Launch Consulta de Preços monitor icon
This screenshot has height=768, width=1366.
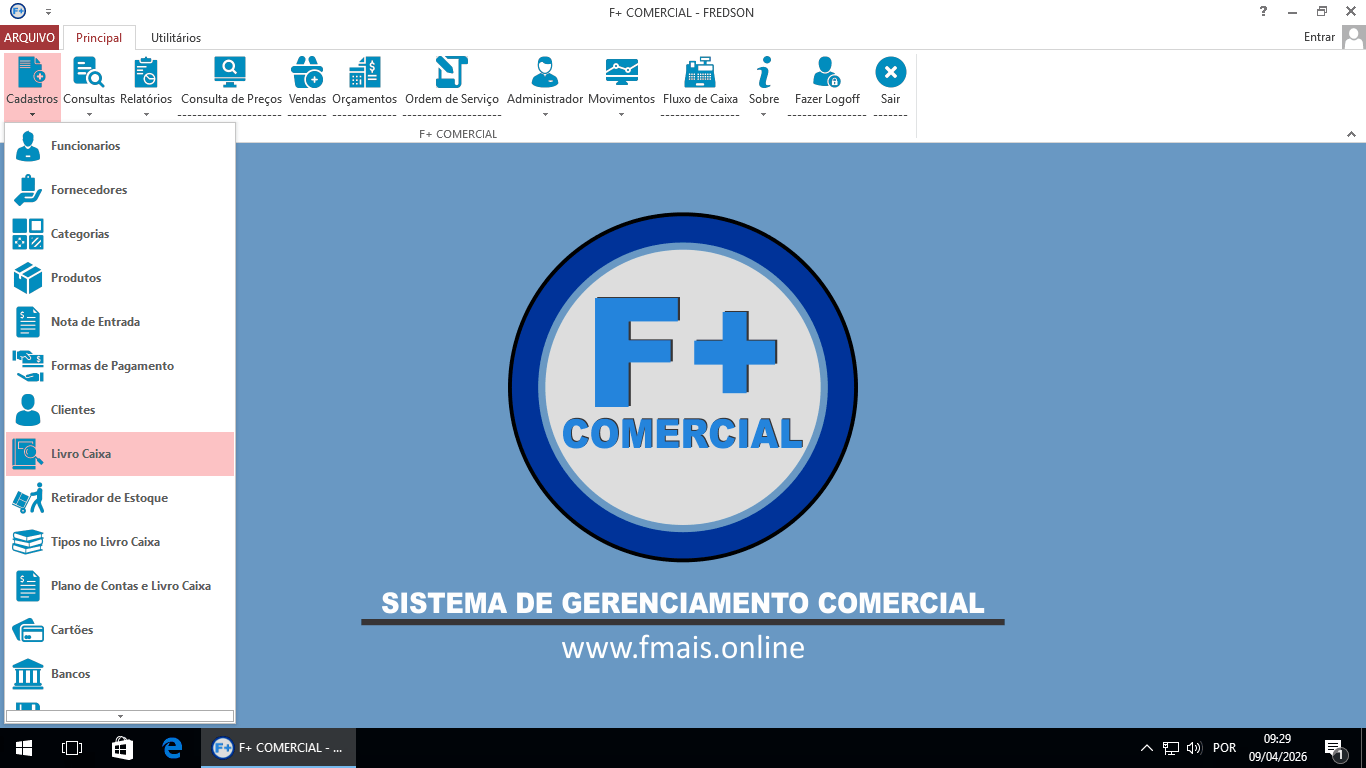pos(230,73)
